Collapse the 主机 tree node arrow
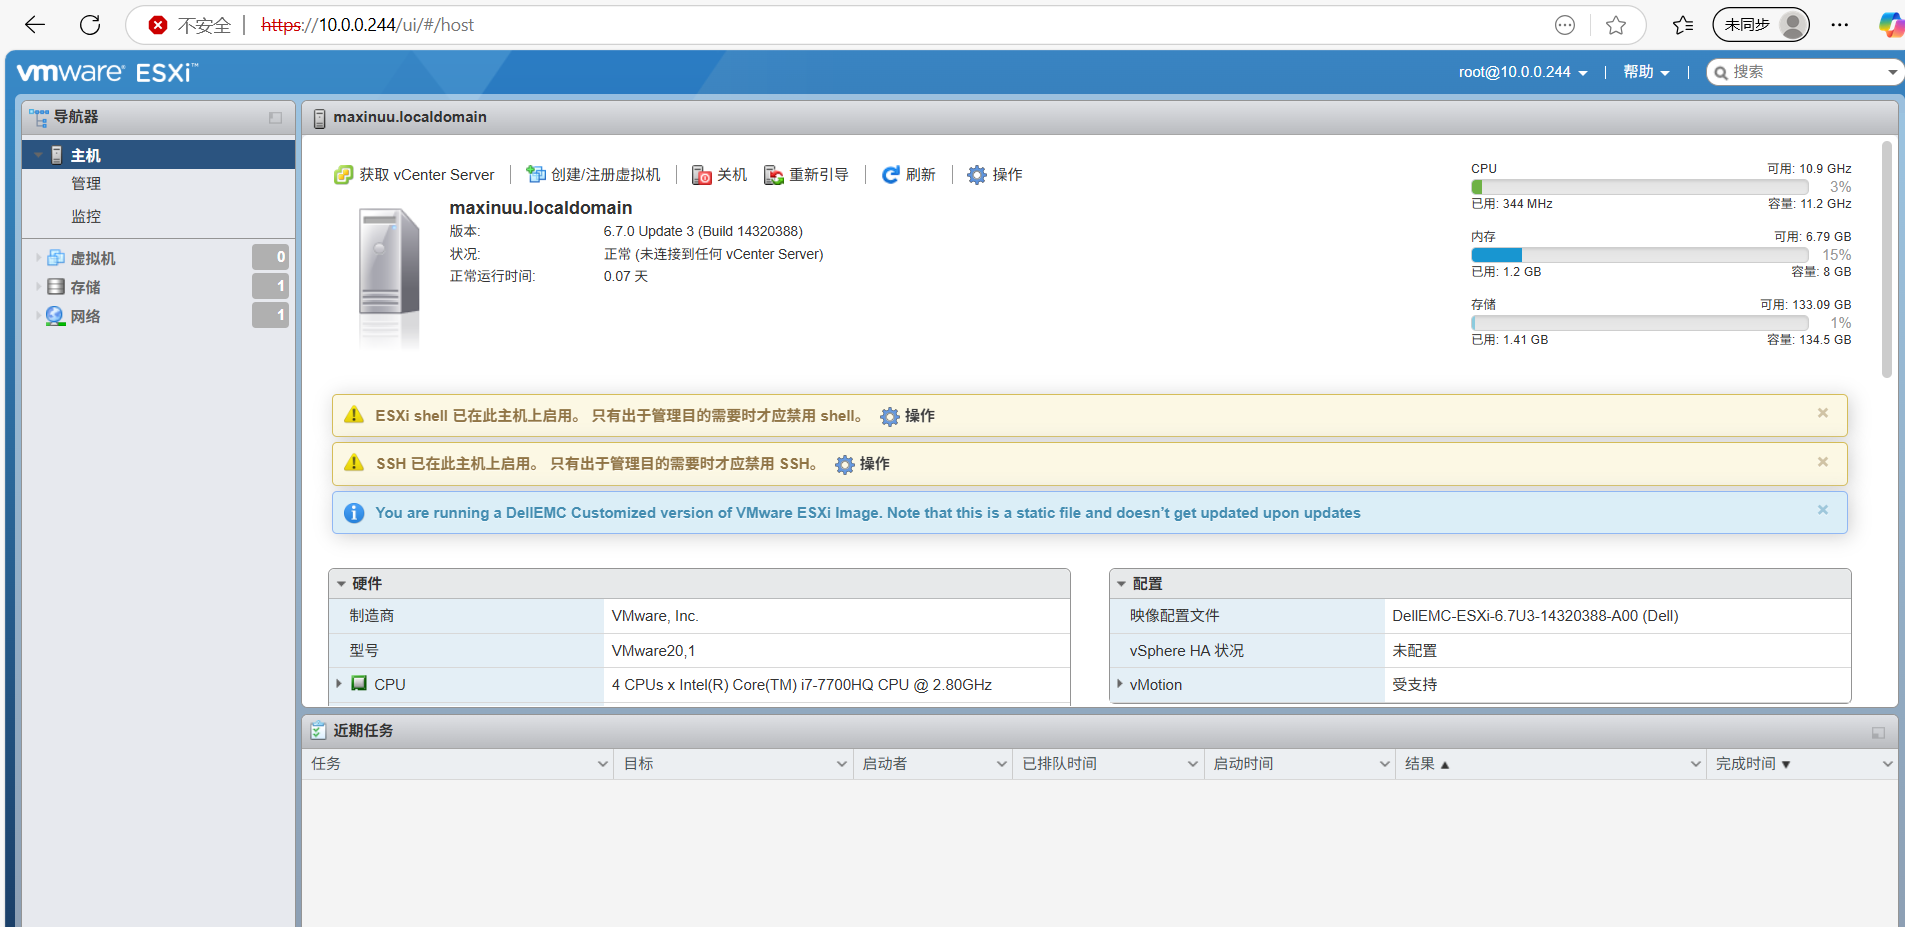Image resolution: width=1905 pixels, height=927 pixels. point(38,155)
